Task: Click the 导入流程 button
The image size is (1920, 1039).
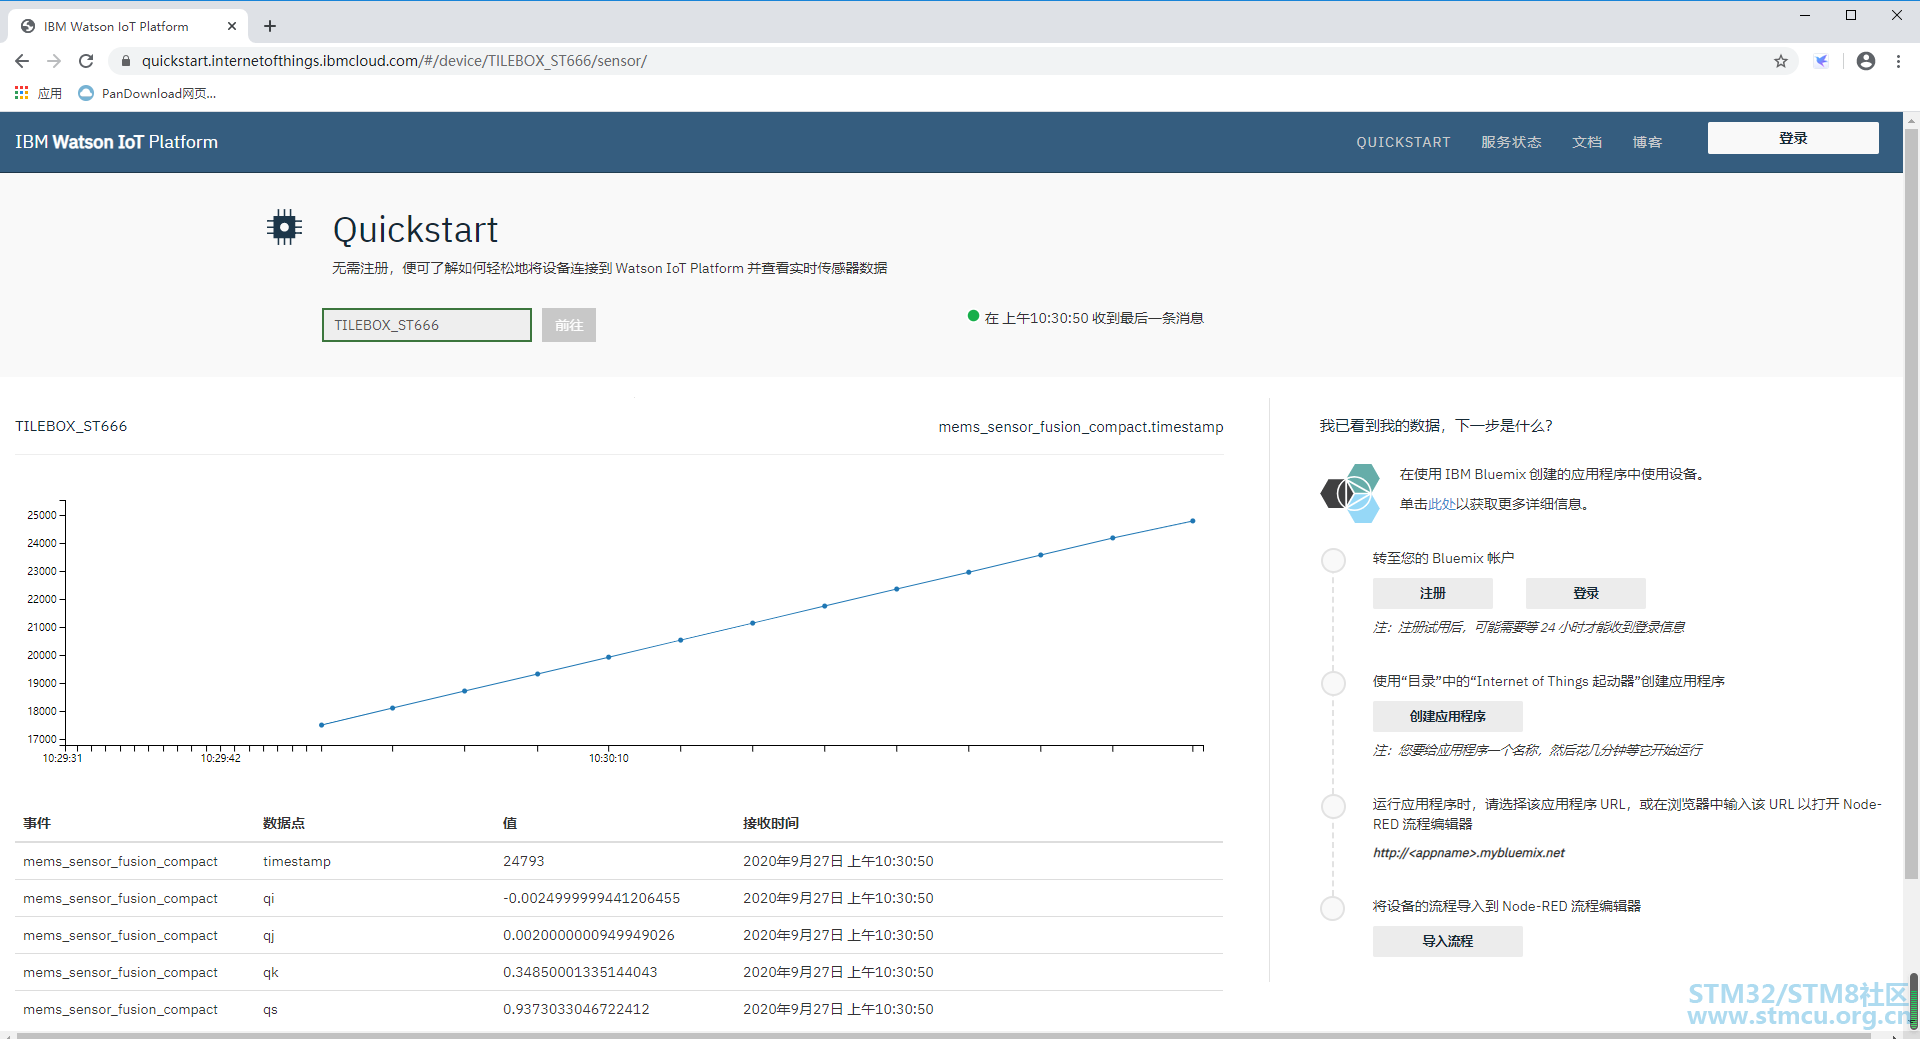Action: point(1448,941)
